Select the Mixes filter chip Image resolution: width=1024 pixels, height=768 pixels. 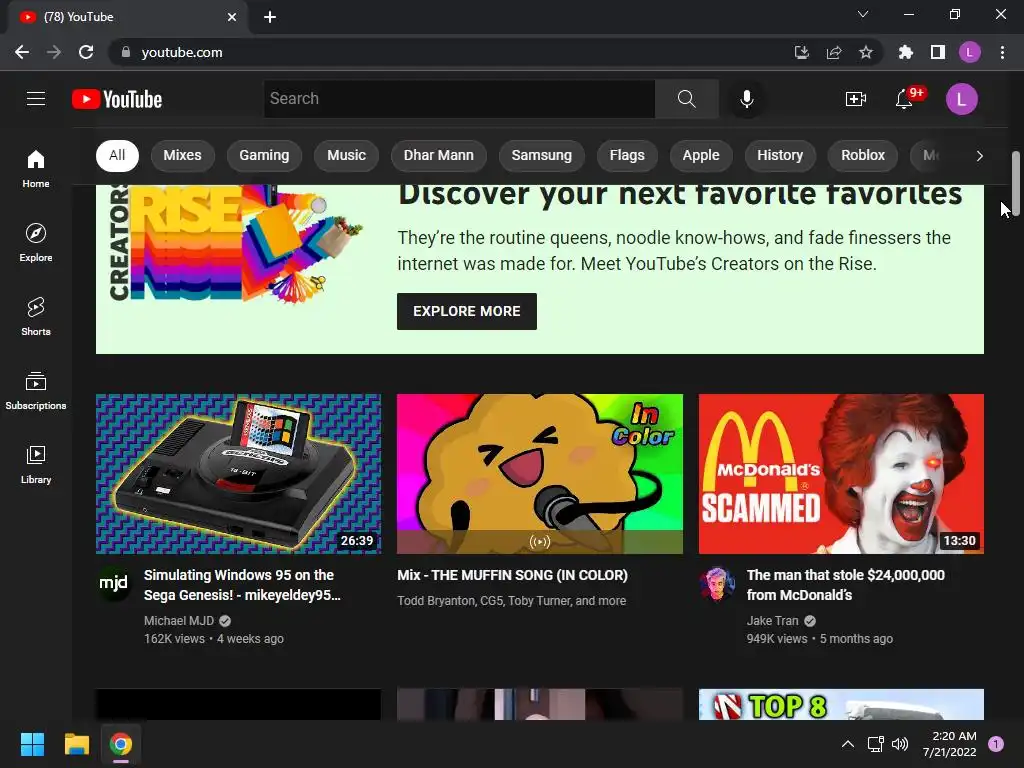182,155
